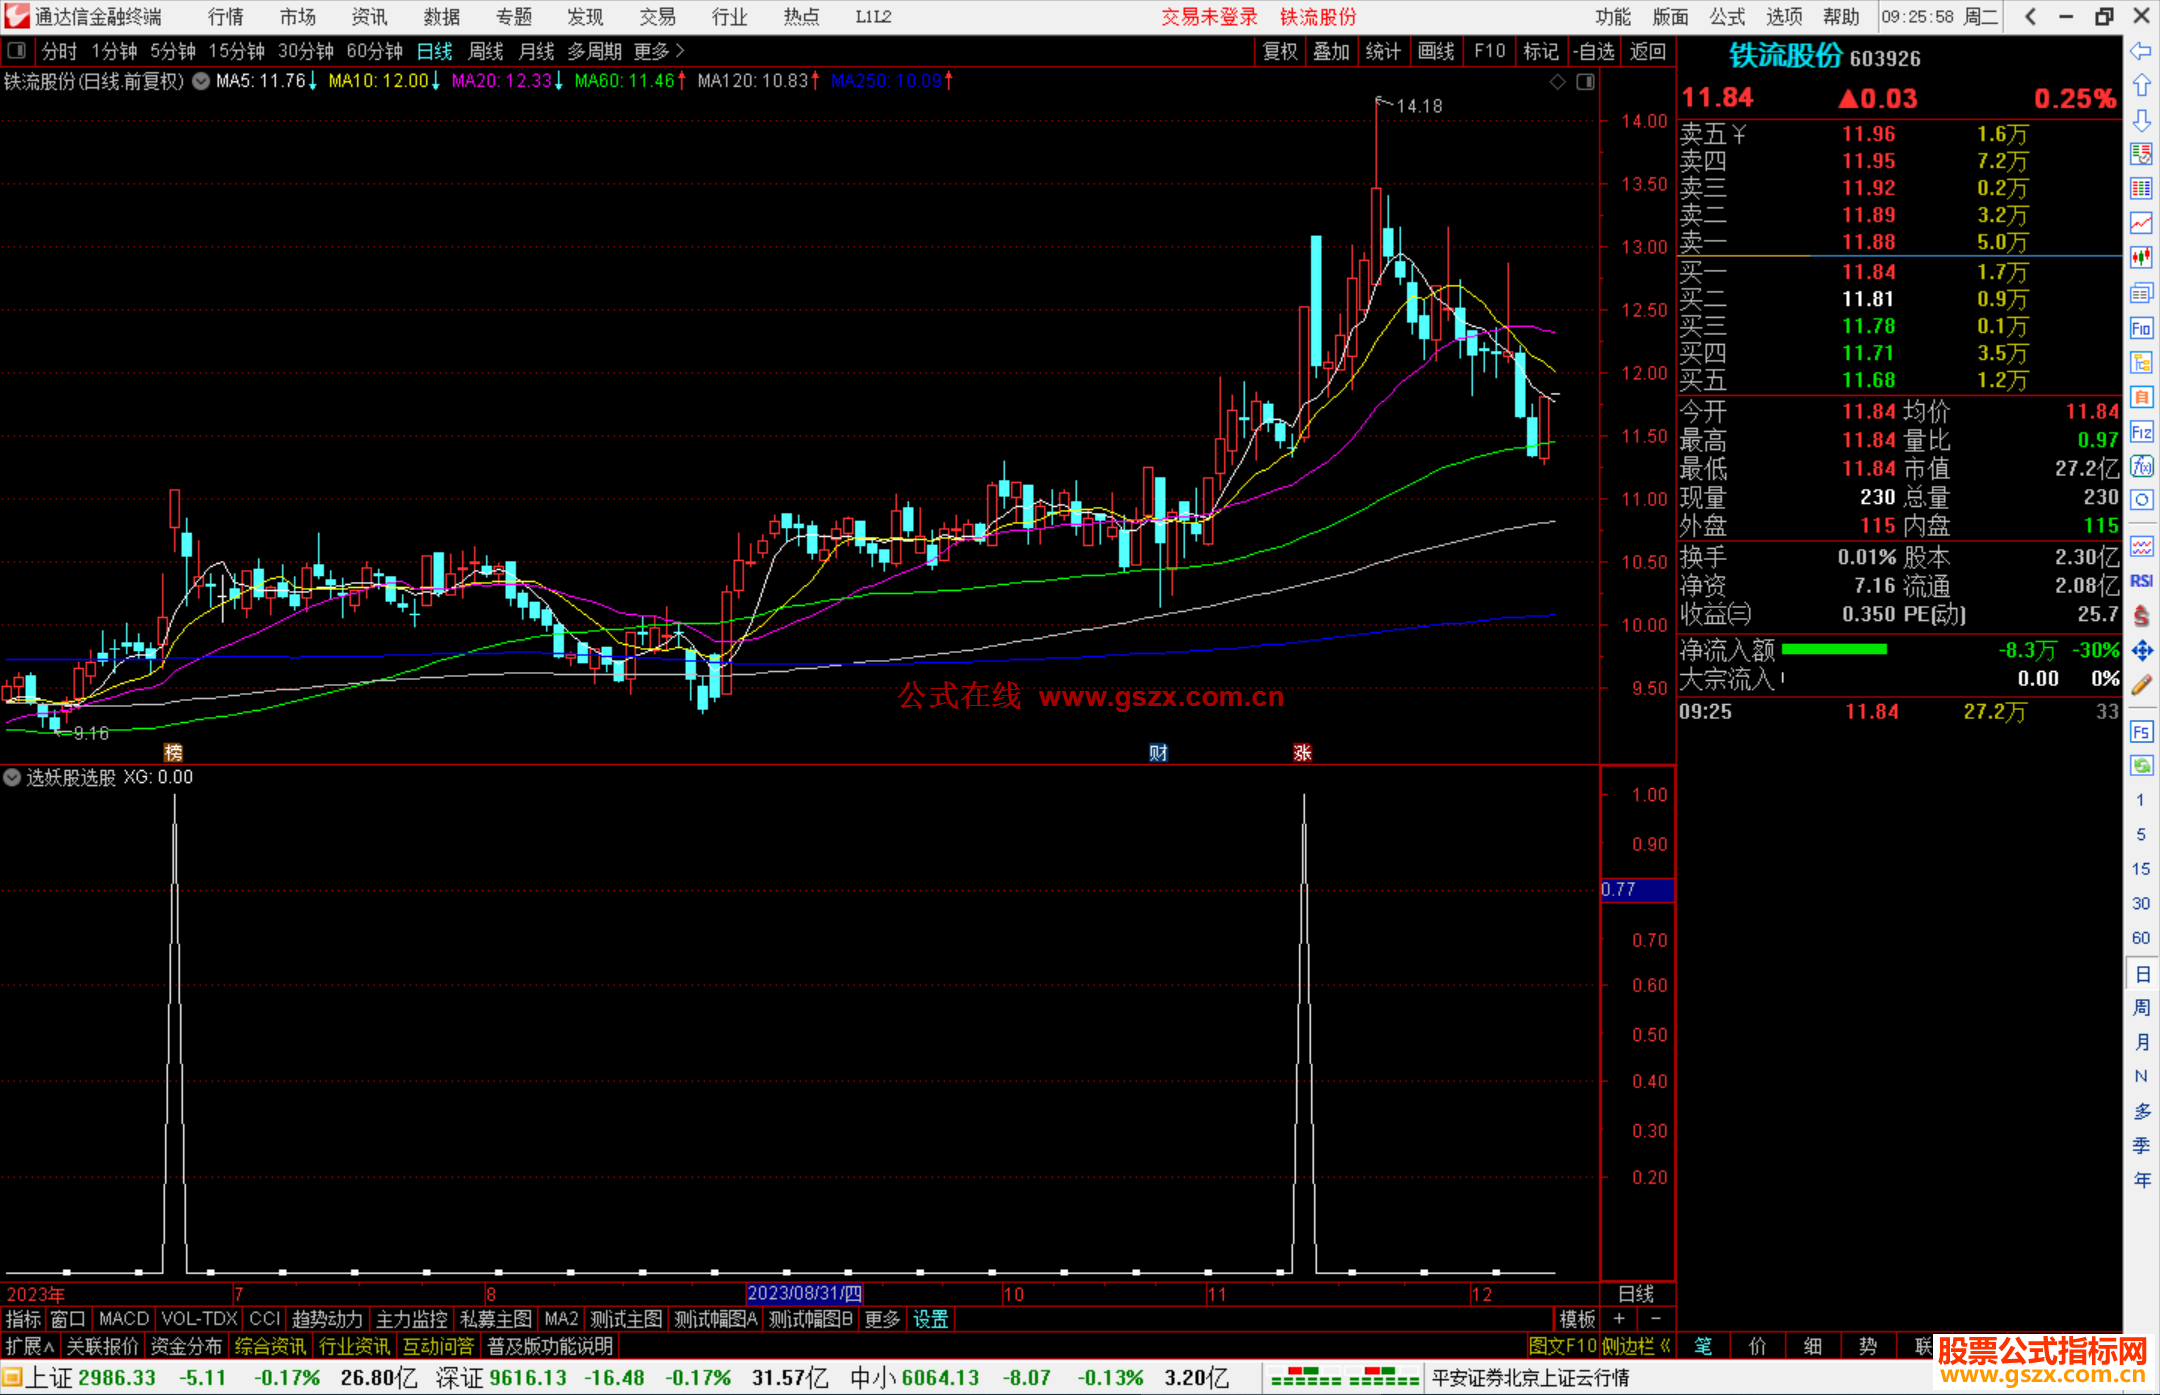Image resolution: width=2160 pixels, height=1395 pixels.
Task: Open the 公式 menu
Action: [x=1727, y=17]
